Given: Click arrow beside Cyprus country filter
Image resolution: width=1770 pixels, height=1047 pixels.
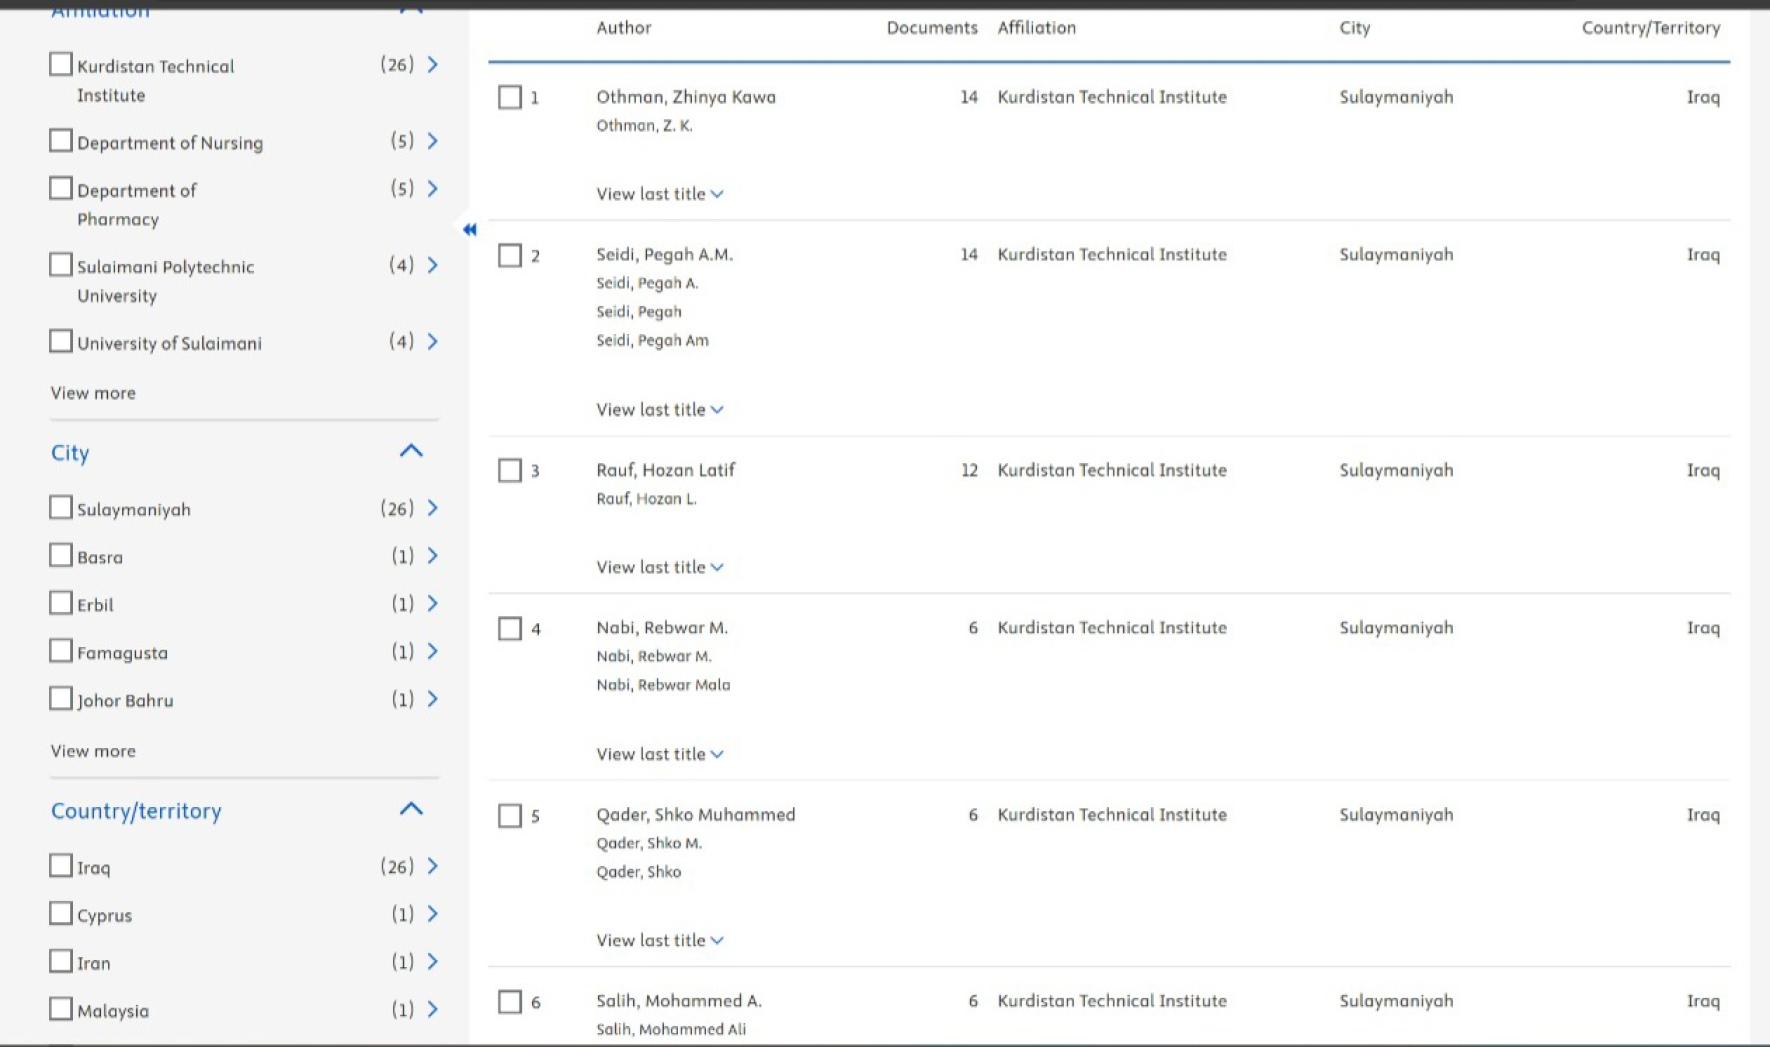Looking at the screenshot, I should [432, 914].
